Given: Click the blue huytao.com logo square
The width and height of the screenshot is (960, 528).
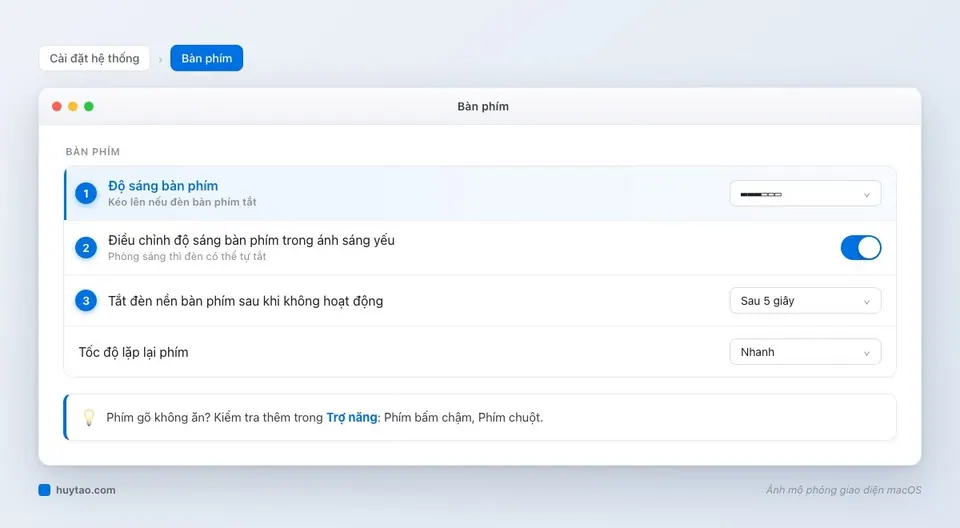Looking at the screenshot, I should (x=44, y=490).
